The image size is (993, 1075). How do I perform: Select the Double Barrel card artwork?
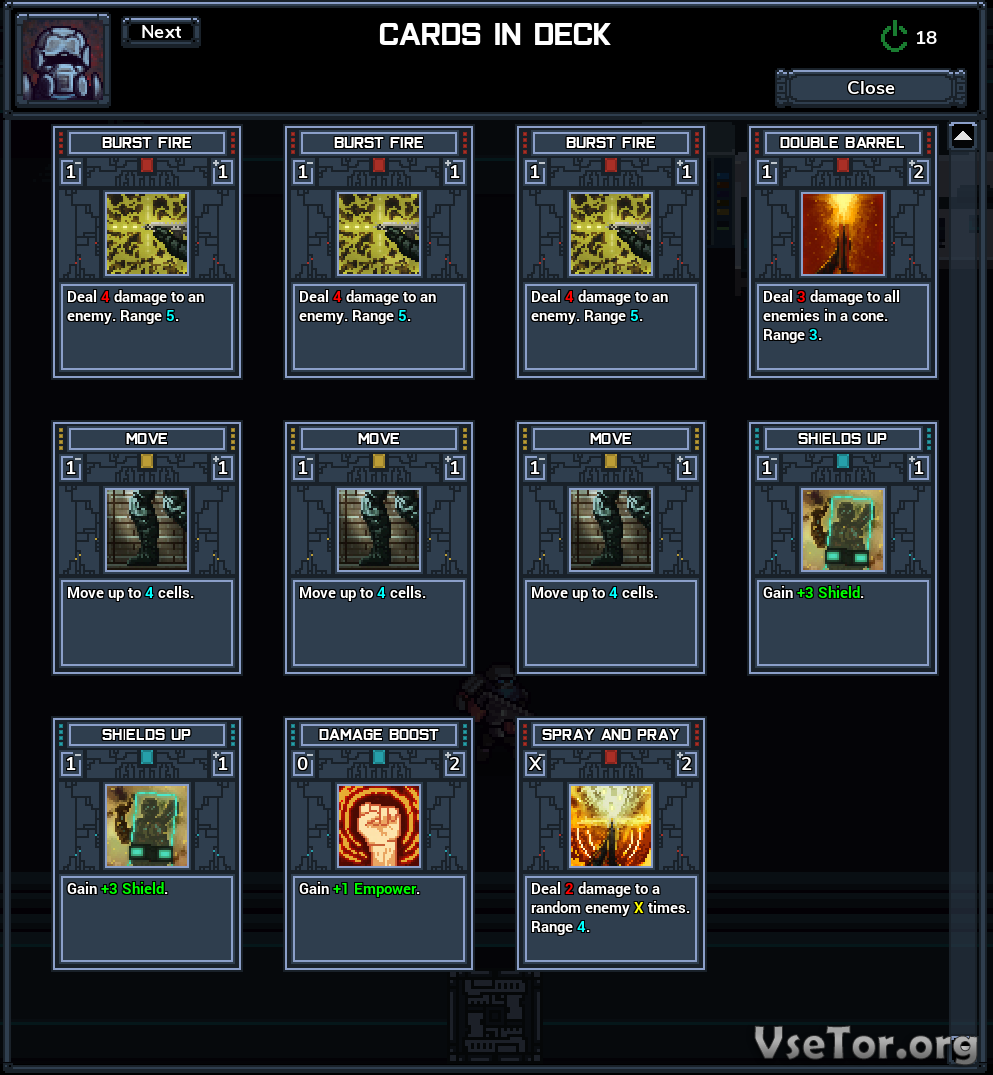pos(842,234)
